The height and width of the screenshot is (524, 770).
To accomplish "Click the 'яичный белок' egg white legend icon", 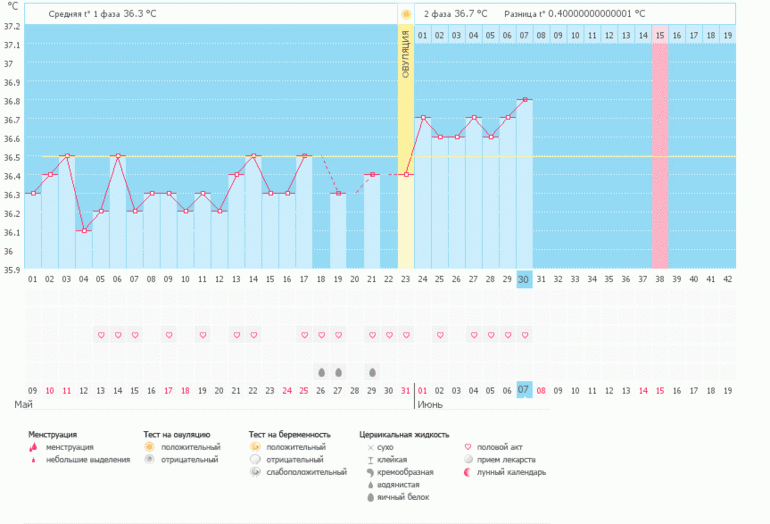I will click(371, 497).
